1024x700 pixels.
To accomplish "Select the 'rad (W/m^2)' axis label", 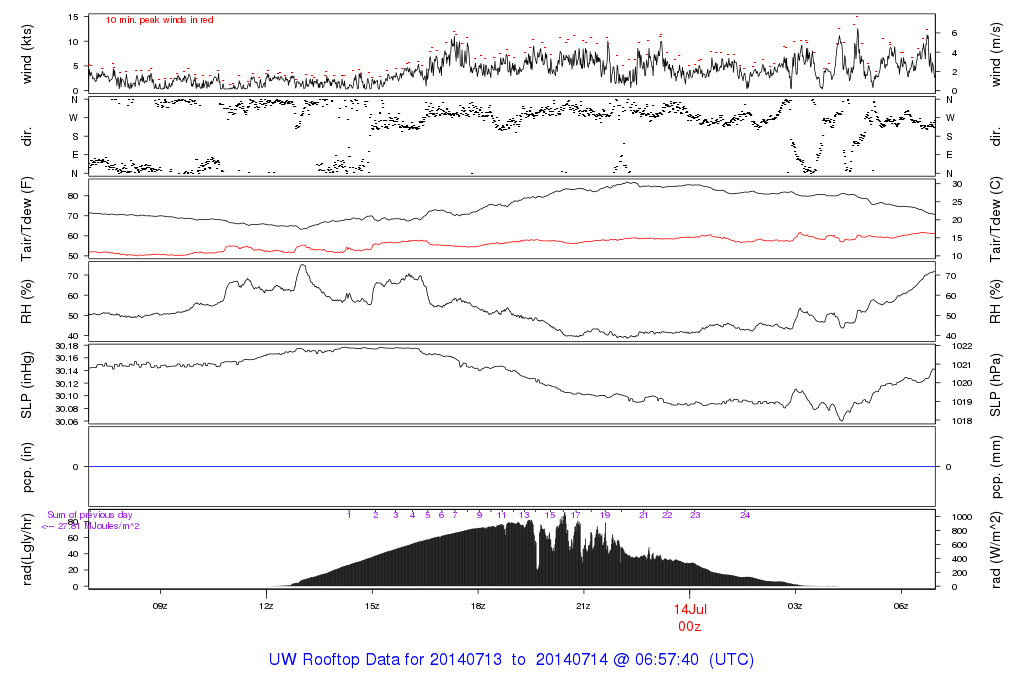I will click(996, 549).
